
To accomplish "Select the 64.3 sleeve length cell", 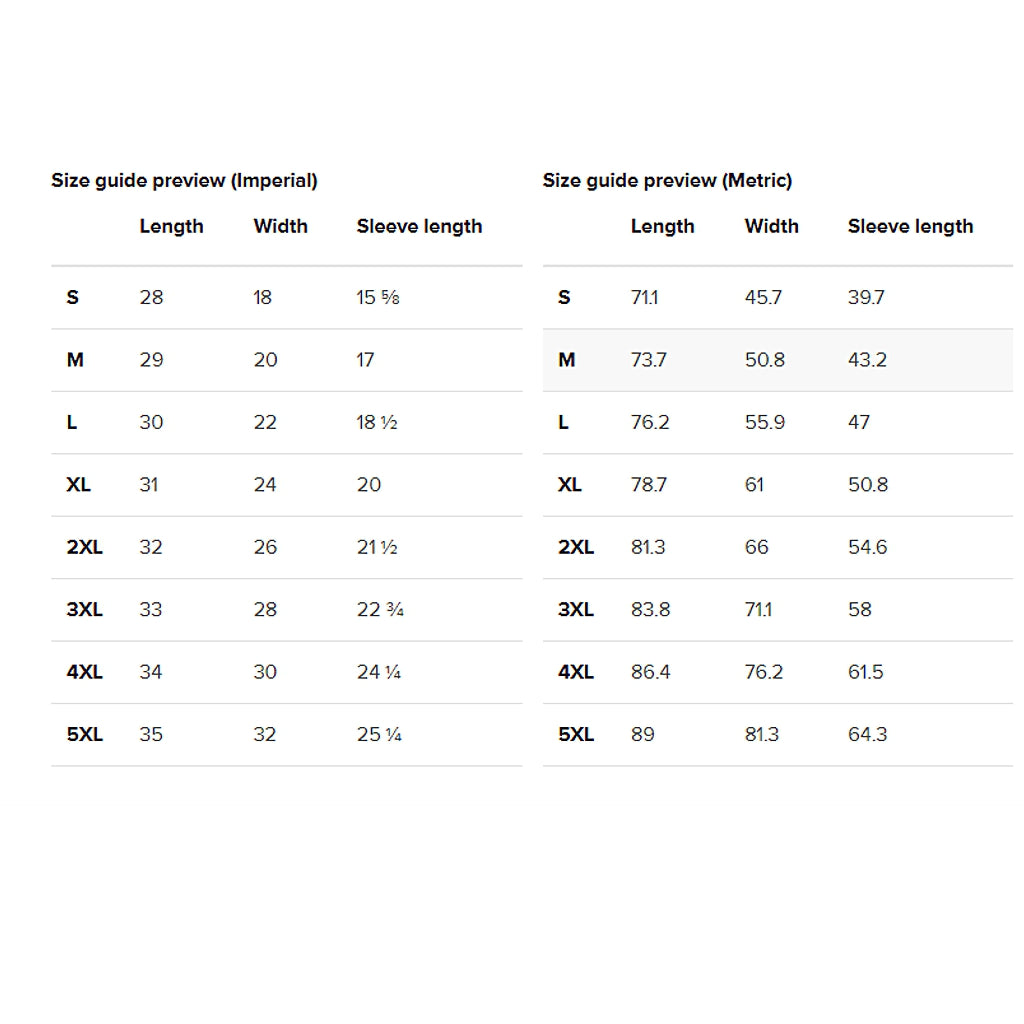I will pyautogui.click(x=867, y=735).
